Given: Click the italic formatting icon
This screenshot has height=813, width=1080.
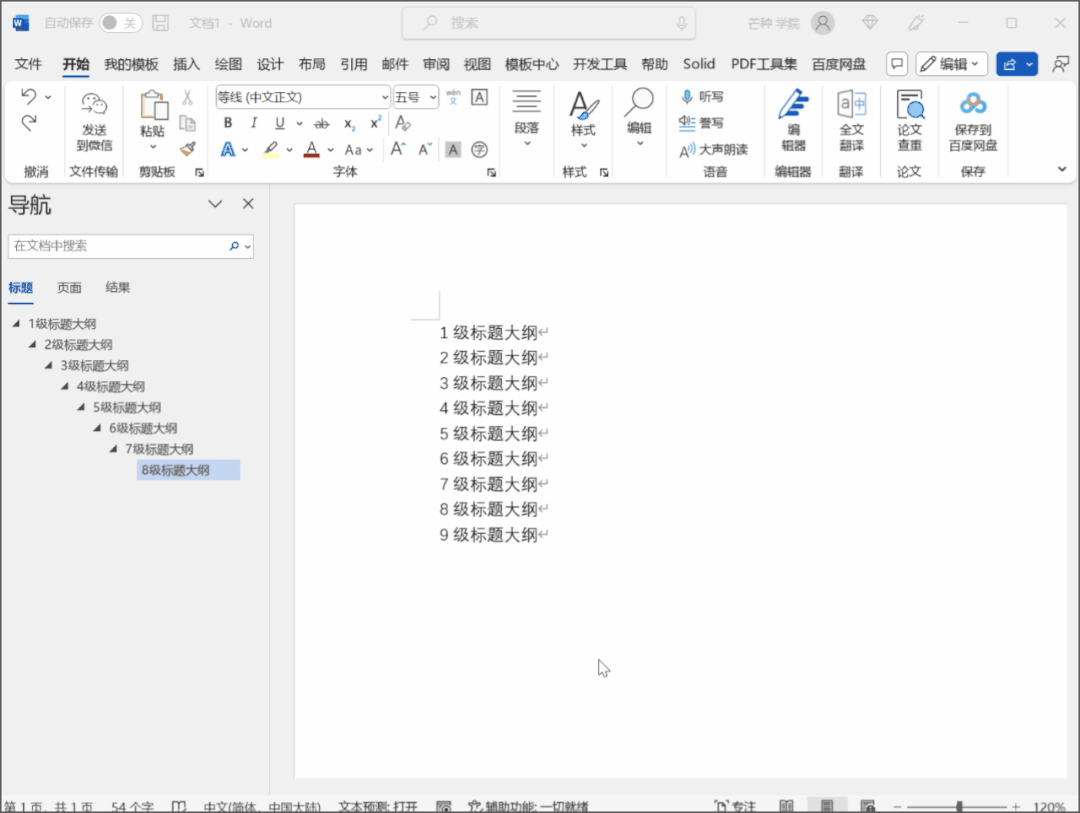Looking at the screenshot, I should pyautogui.click(x=254, y=123).
